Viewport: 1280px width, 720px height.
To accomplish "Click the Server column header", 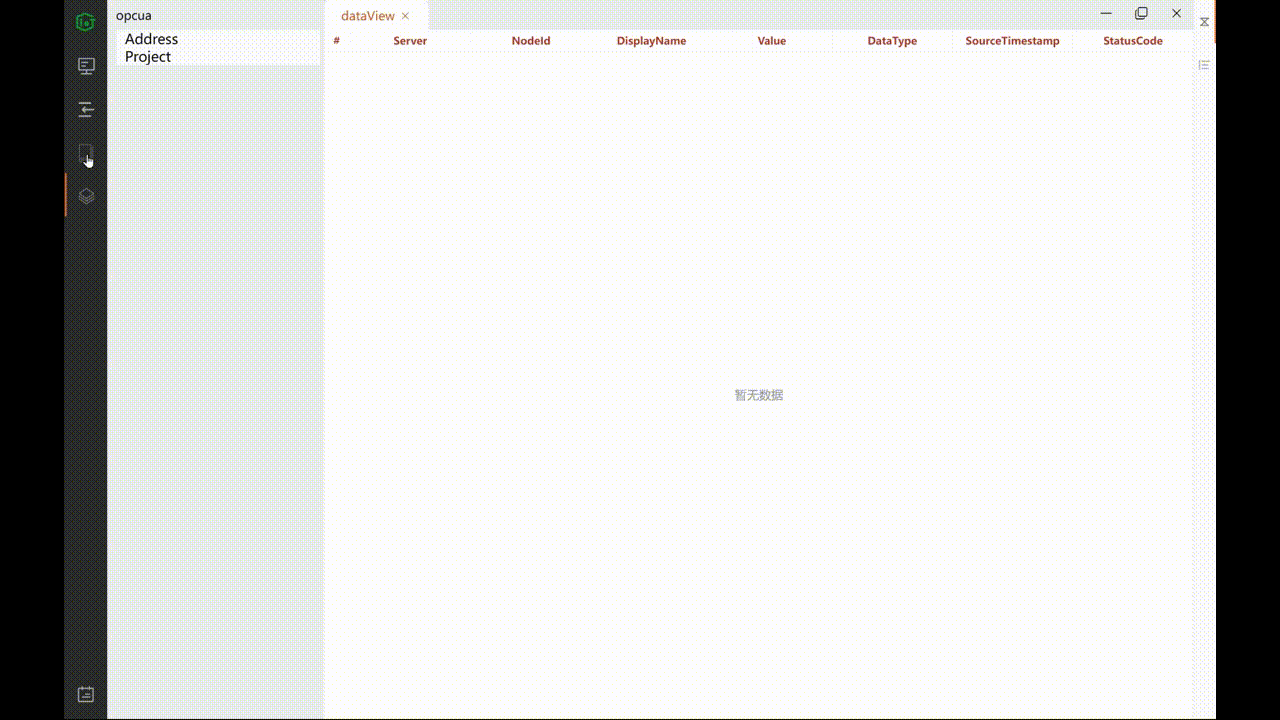I will 410,41.
